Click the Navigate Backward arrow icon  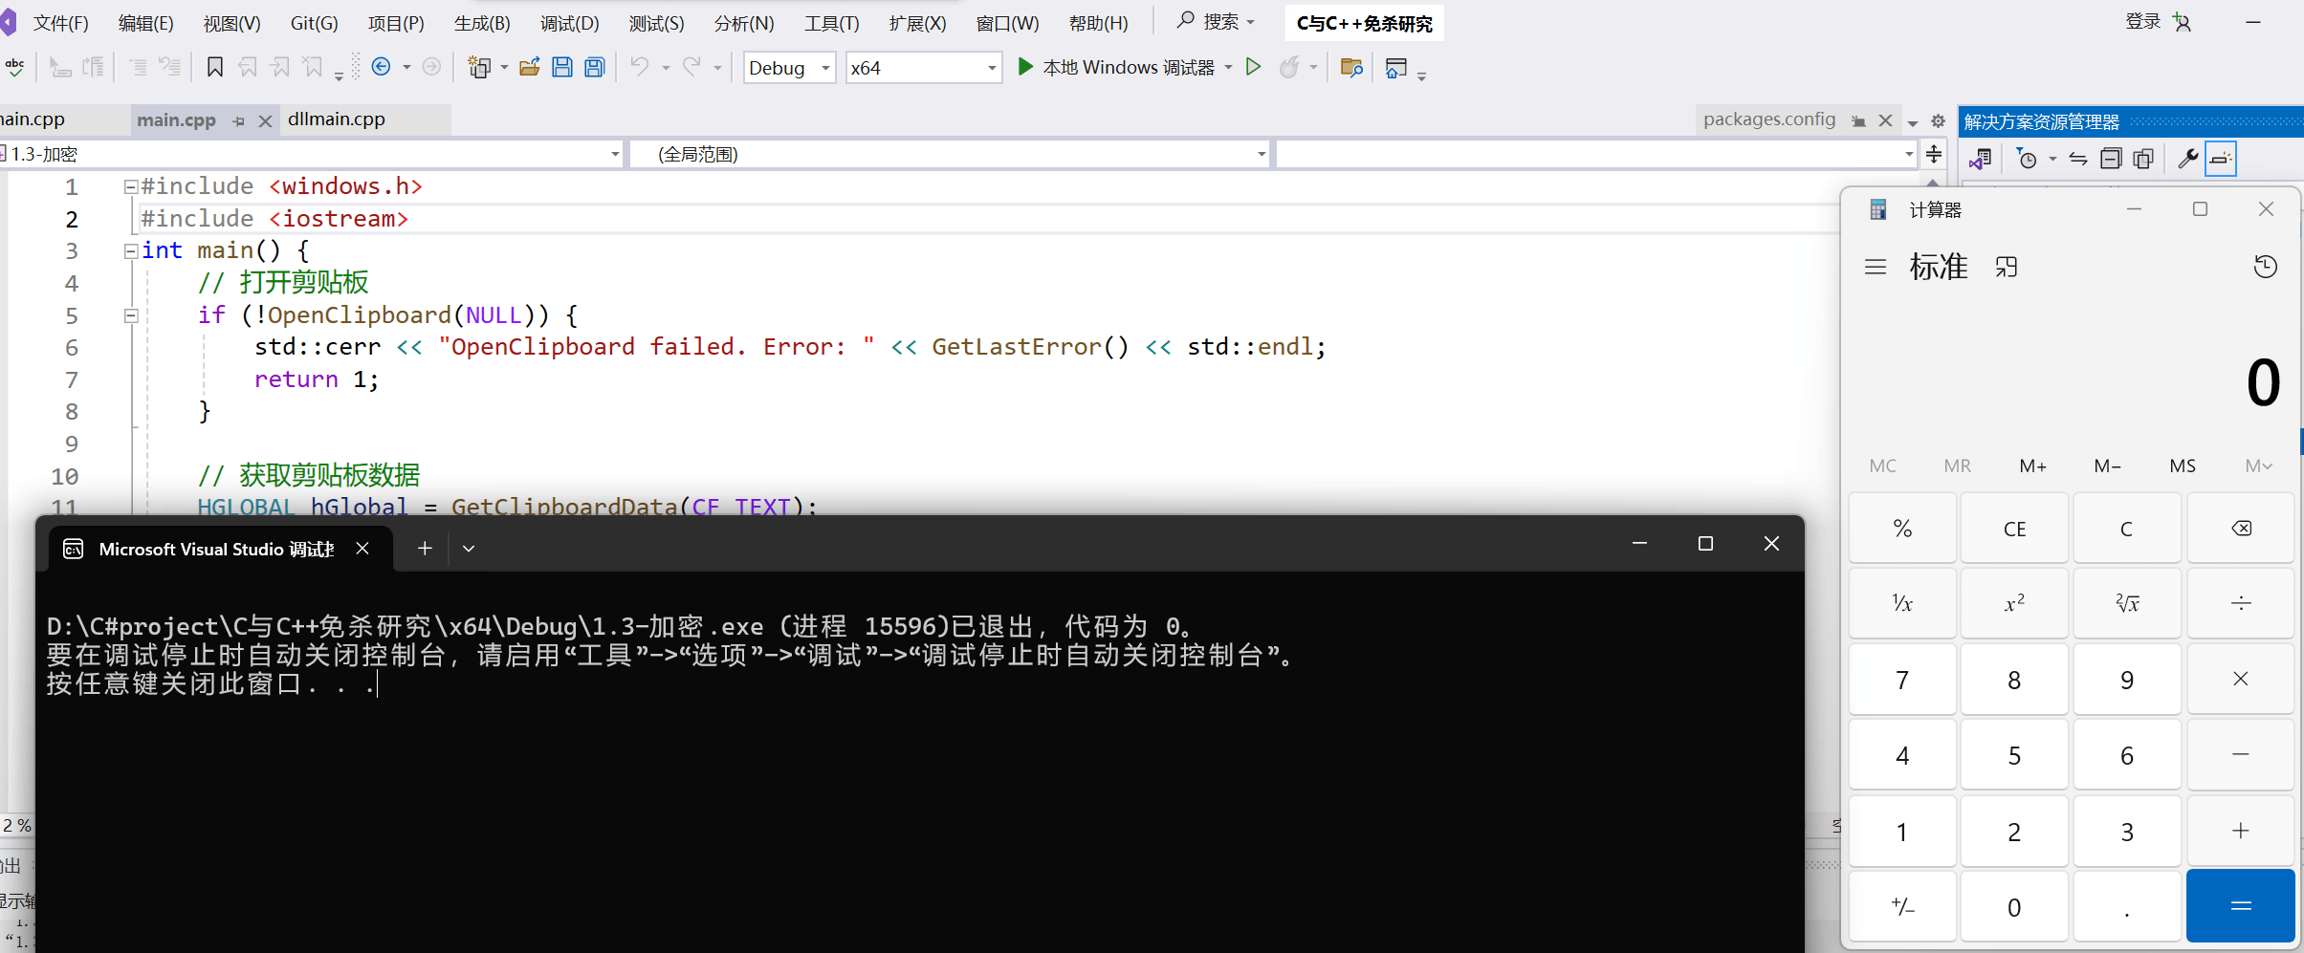click(x=381, y=67)
